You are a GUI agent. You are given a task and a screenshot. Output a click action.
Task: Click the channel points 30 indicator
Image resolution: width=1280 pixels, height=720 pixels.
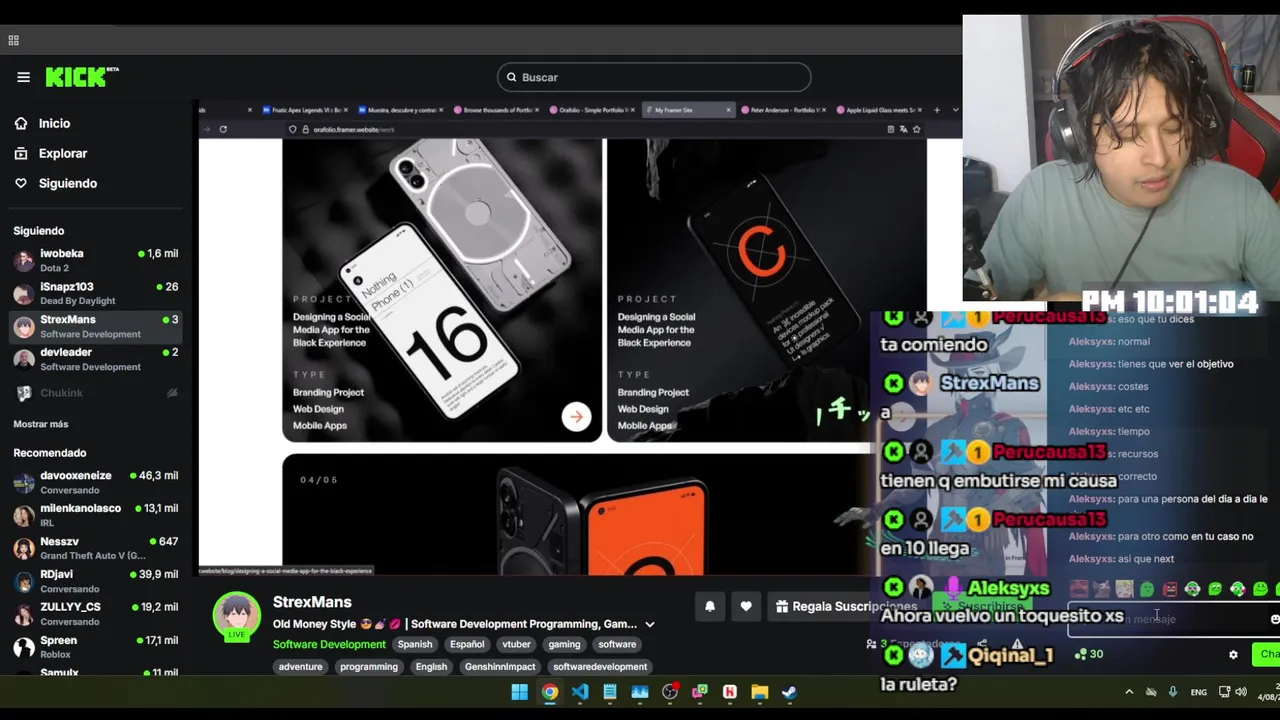tap(1088, 654)
